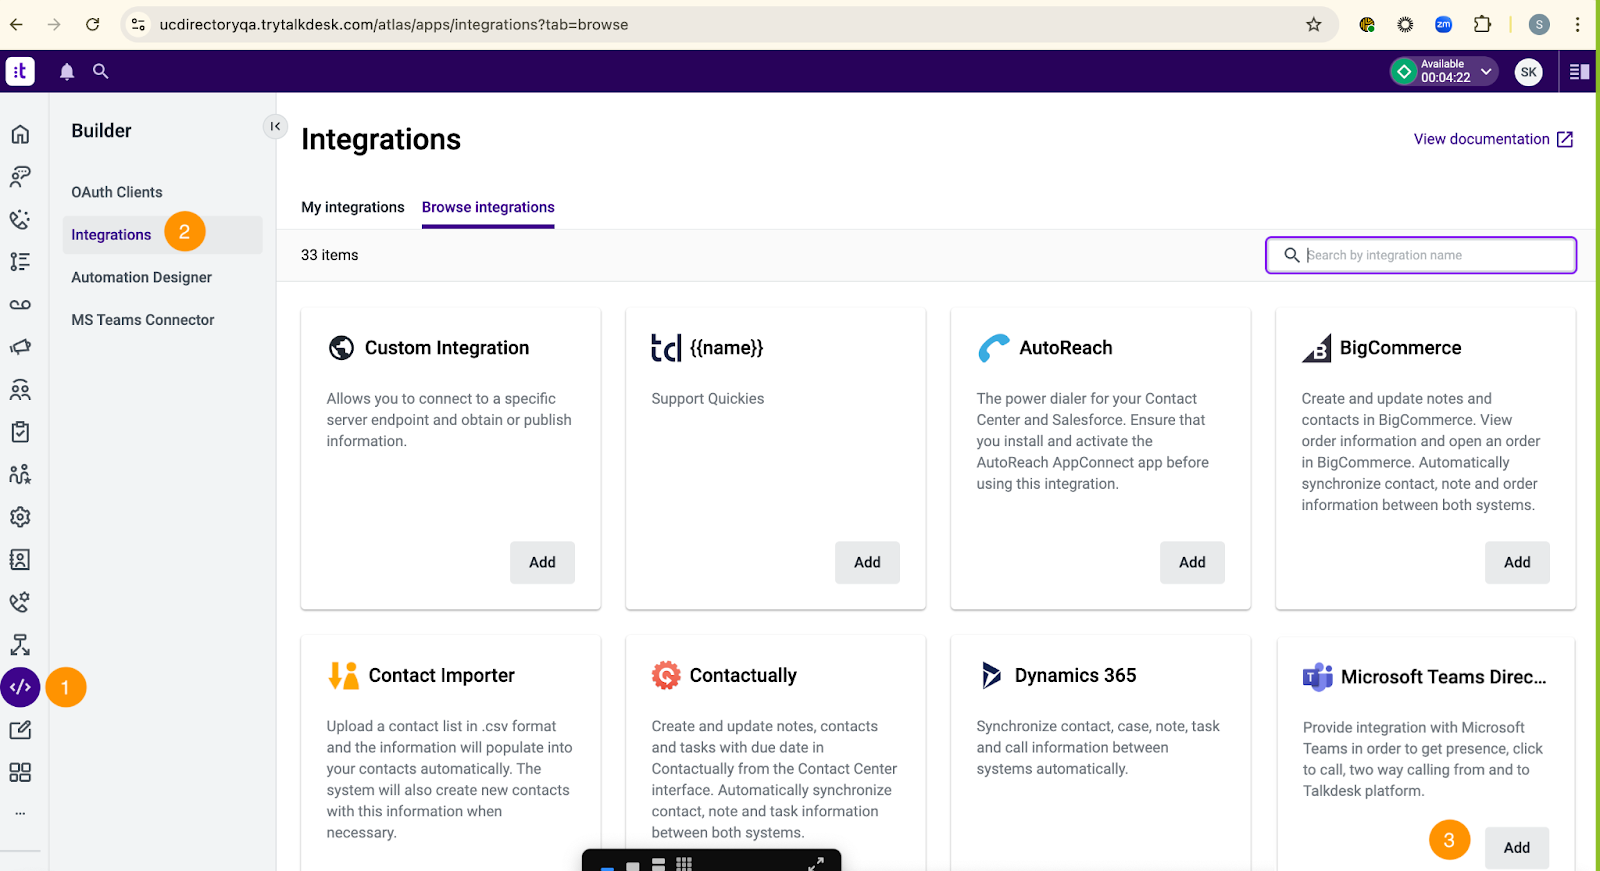Open the browser three-dot menu

[1578, 24]
